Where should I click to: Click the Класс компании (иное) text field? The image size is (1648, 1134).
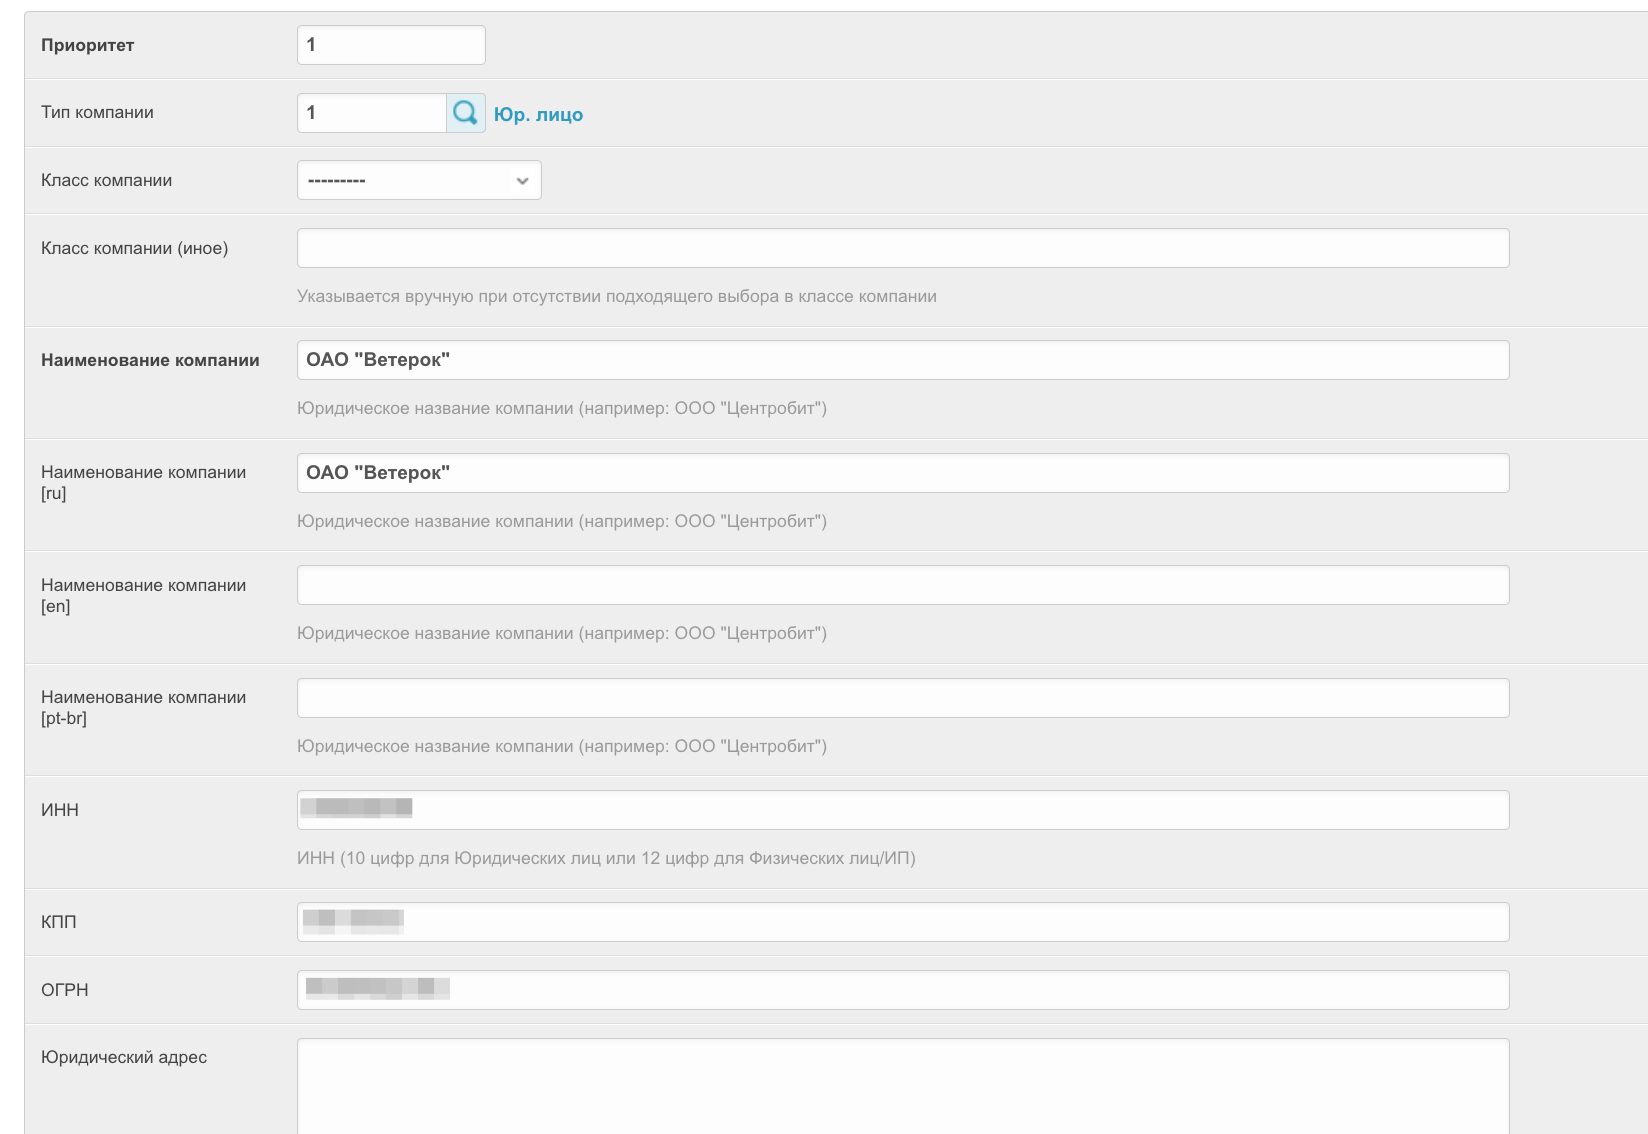coord(902,248)
